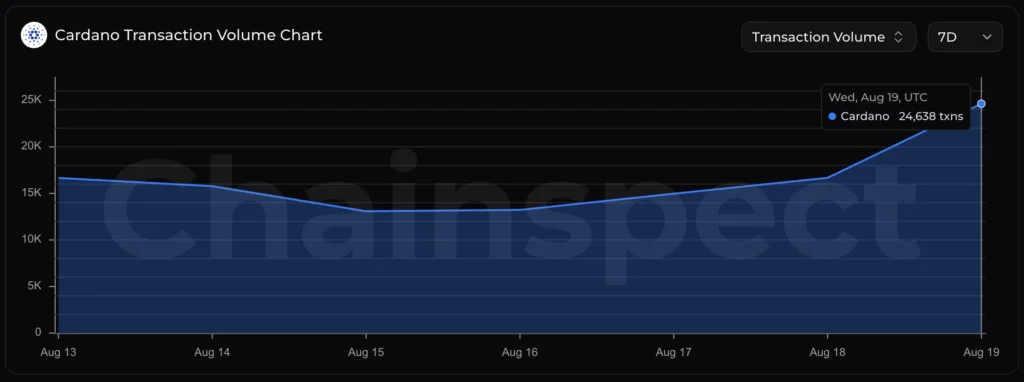
Task: Click the Aug 13 x-axis label
Action: pyautogui.click(x=59, y=352)
